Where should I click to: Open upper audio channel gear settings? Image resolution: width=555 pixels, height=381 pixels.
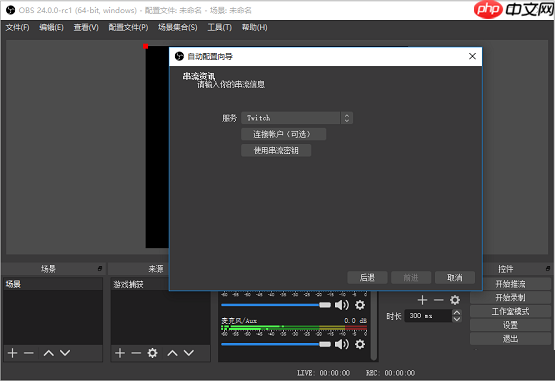360,305
